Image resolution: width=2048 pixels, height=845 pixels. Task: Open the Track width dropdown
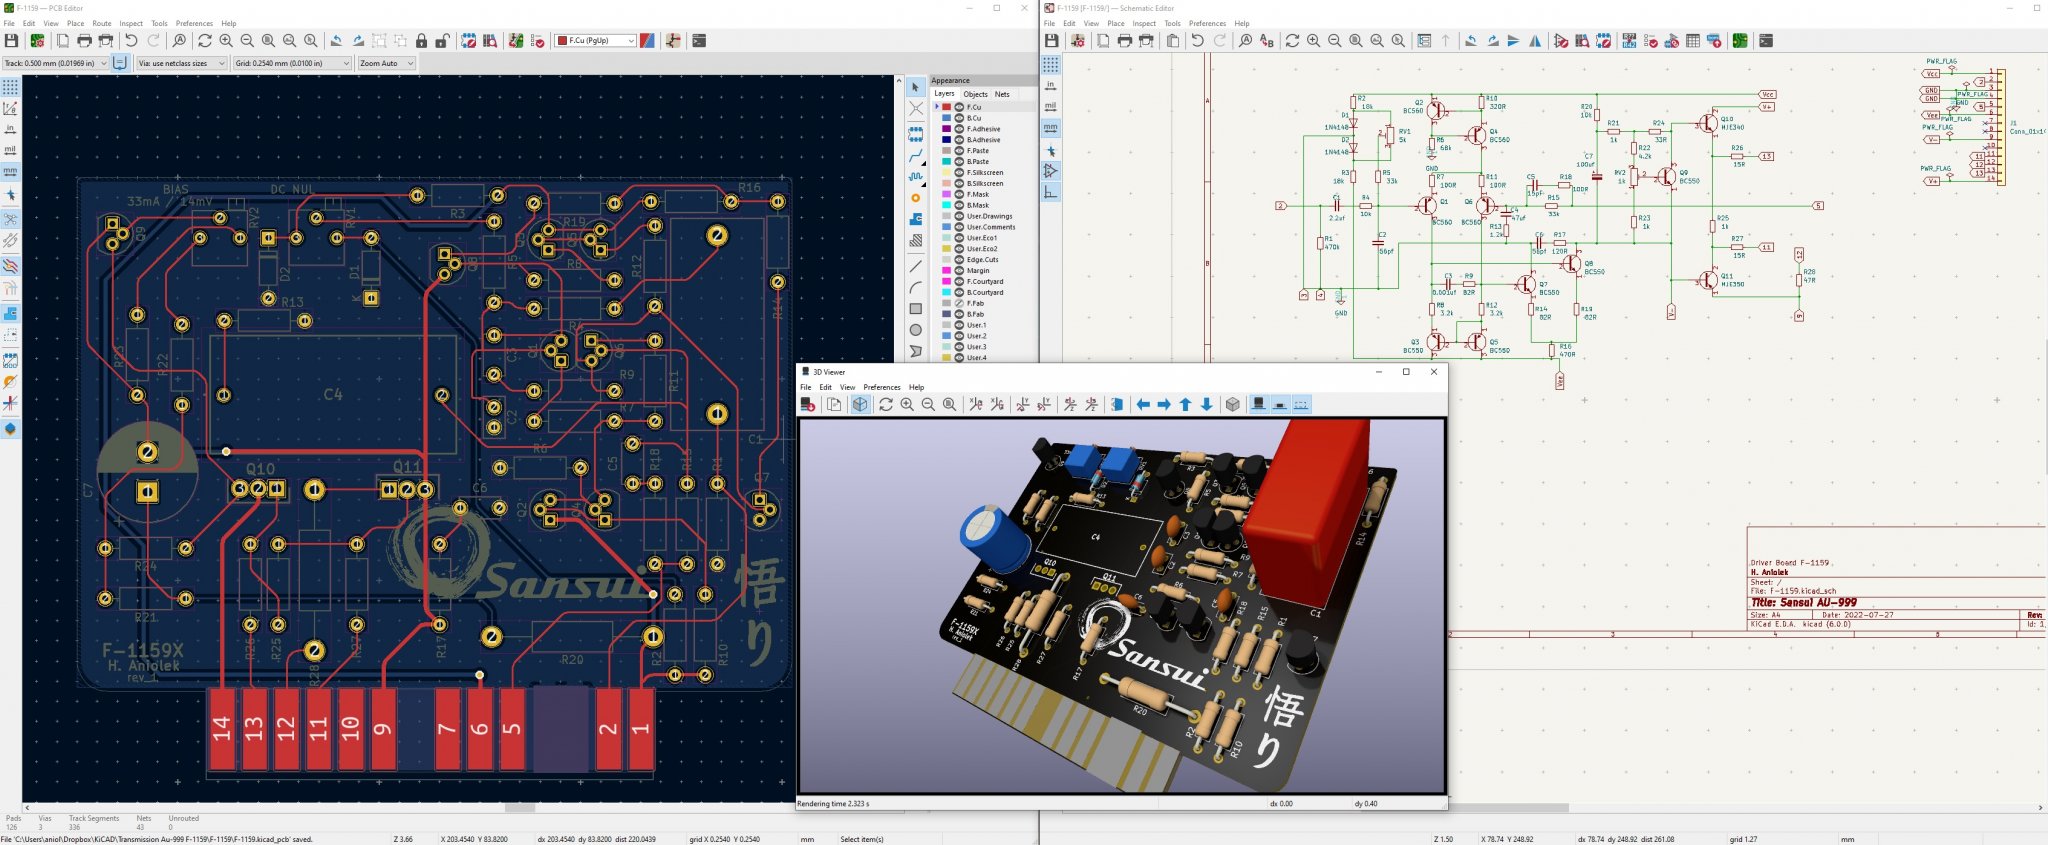(56, 63)
